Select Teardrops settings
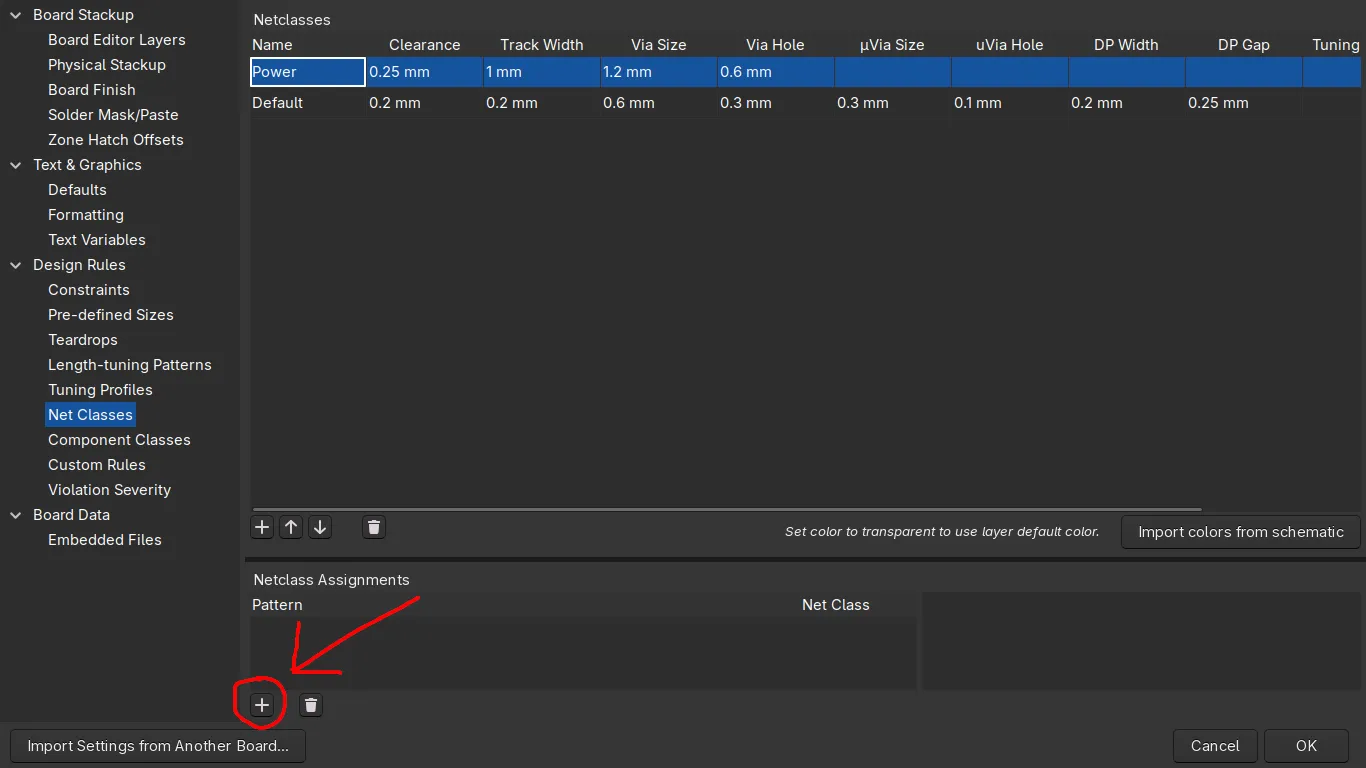The height and width of the screenshot is (768, 1366). [83, 340]
